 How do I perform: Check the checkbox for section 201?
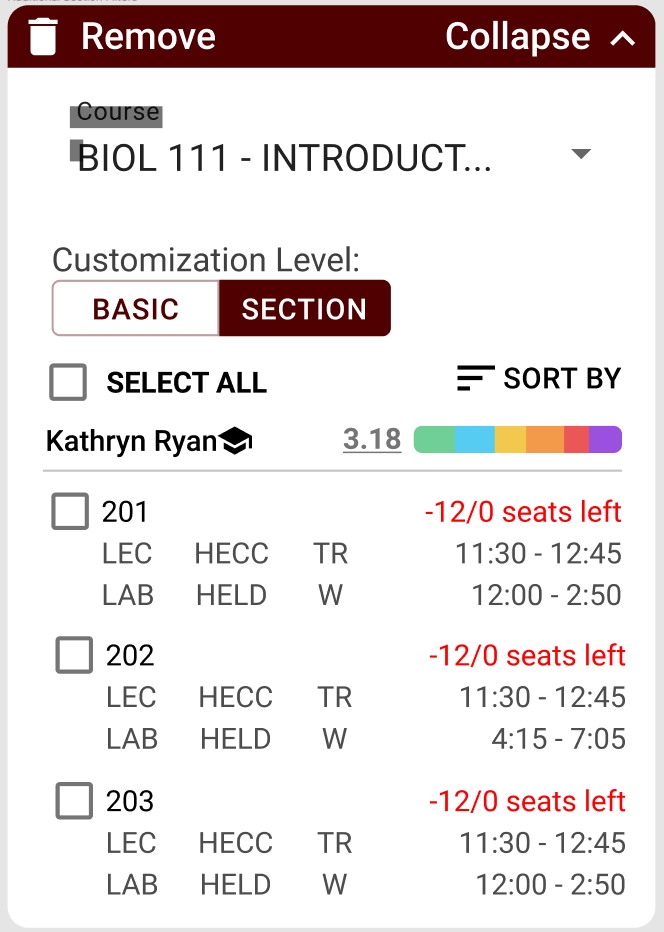click(x=70, y=511)
